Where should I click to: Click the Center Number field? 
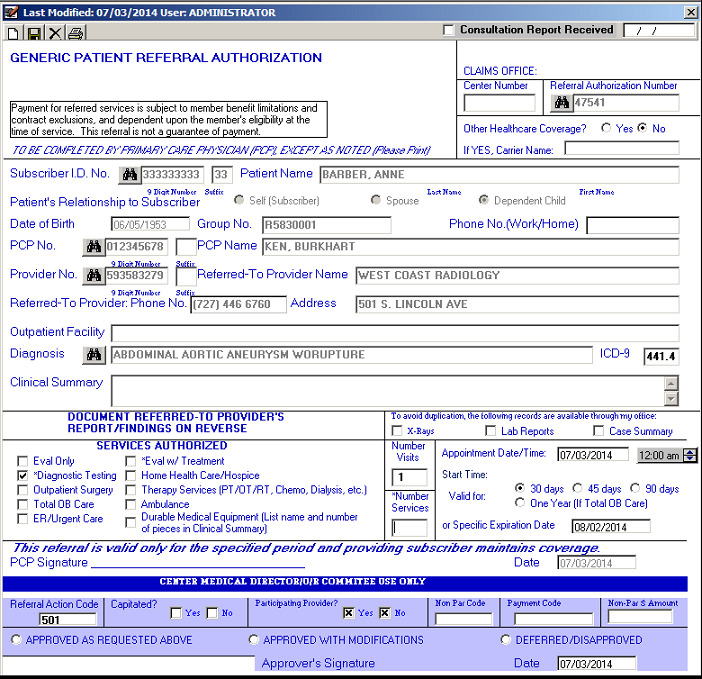tap(499, 103)
